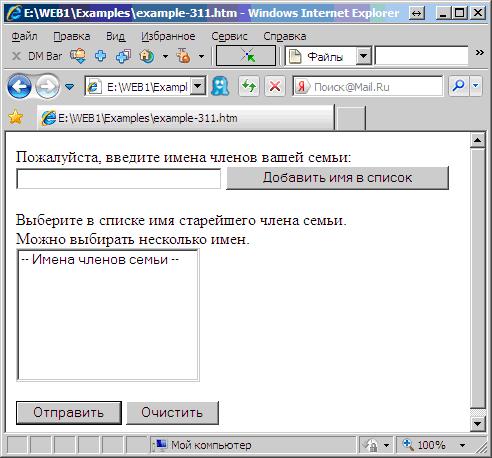Screen dimensions: 492x458
Task: Click the home icon in DM Bar
Action: pos(146,56)
